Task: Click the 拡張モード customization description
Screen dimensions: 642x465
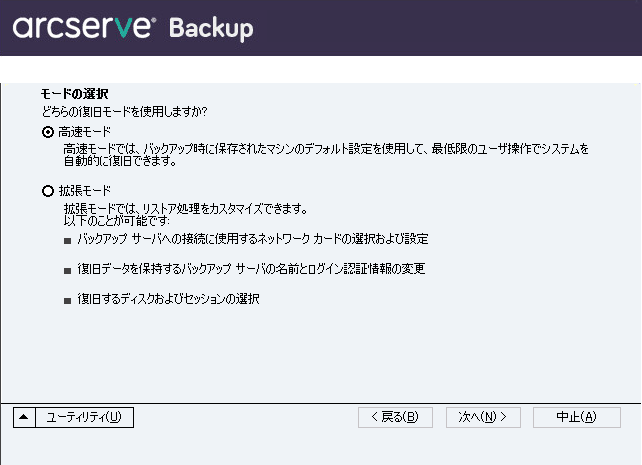Action: tap(186, 209)
